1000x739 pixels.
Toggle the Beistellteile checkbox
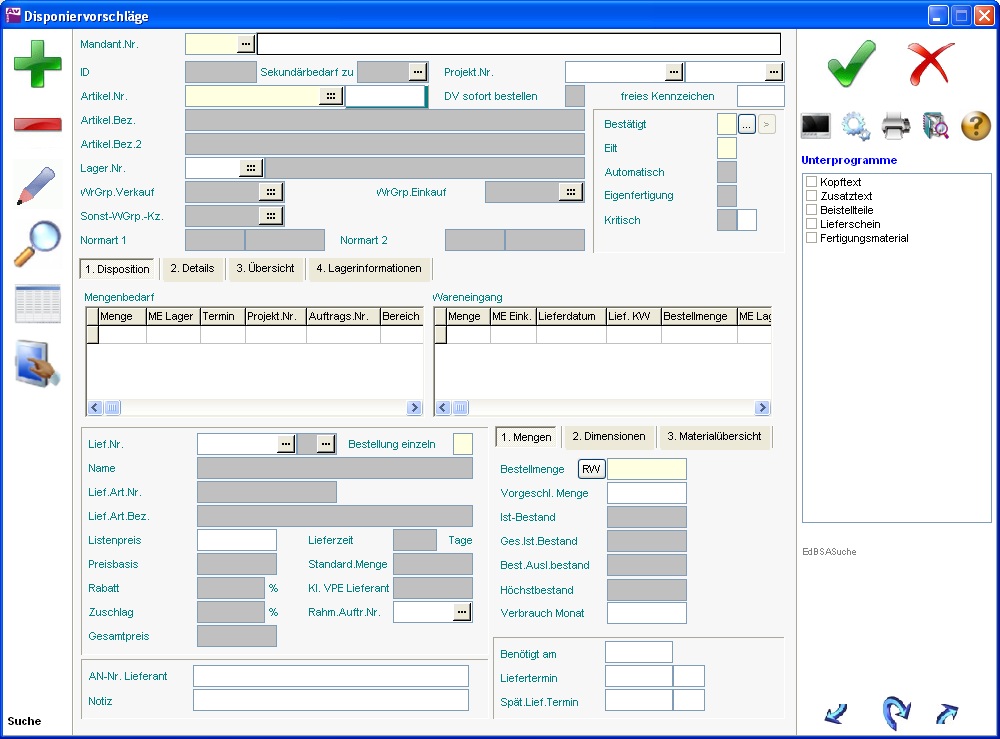tap(812, 210)
